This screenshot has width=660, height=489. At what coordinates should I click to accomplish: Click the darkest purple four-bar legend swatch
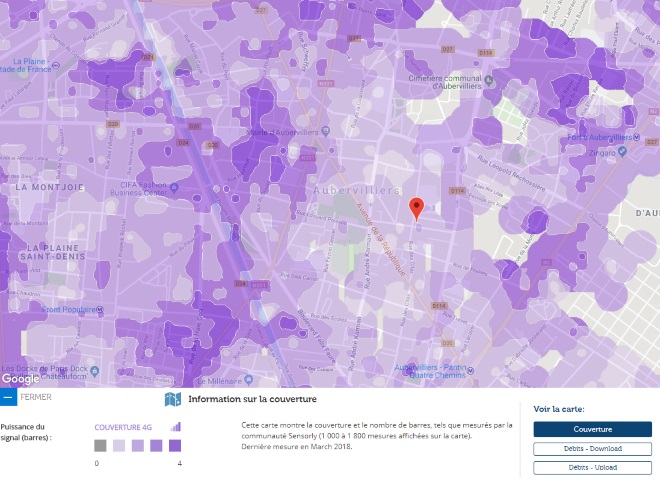pyautogui.click(x=175, y=446)
